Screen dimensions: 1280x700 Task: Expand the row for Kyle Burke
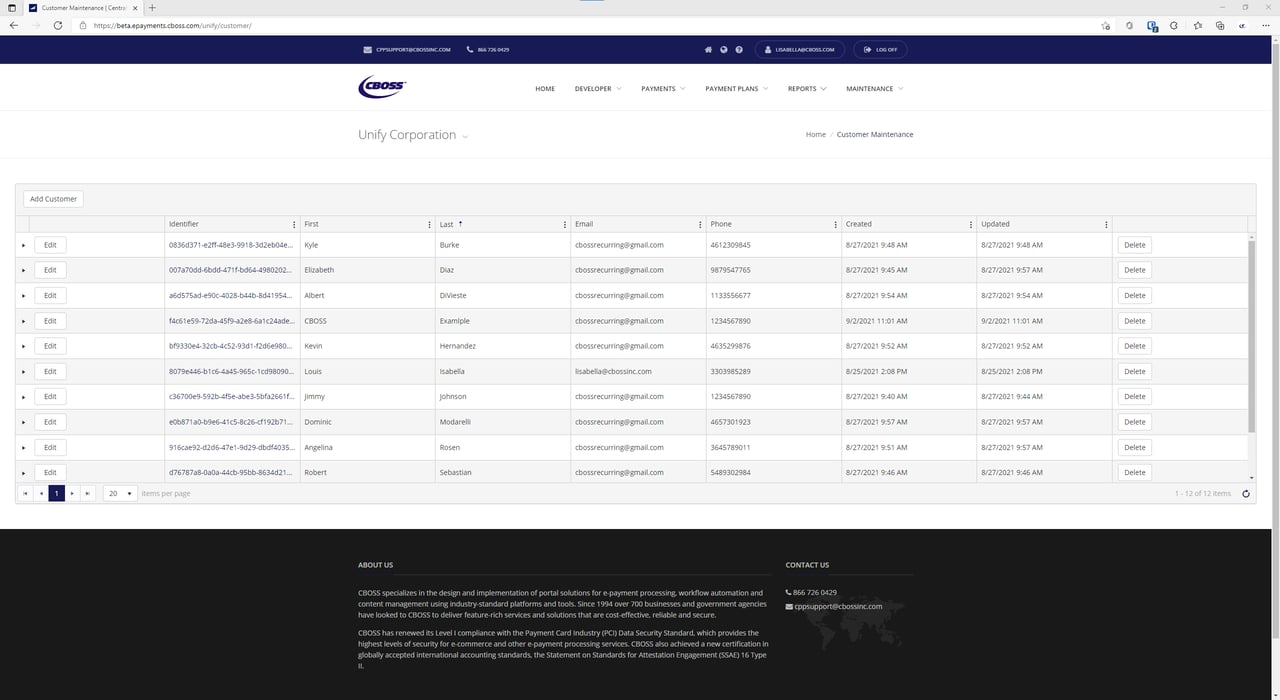pyautogui.click(x=23, y=244)
